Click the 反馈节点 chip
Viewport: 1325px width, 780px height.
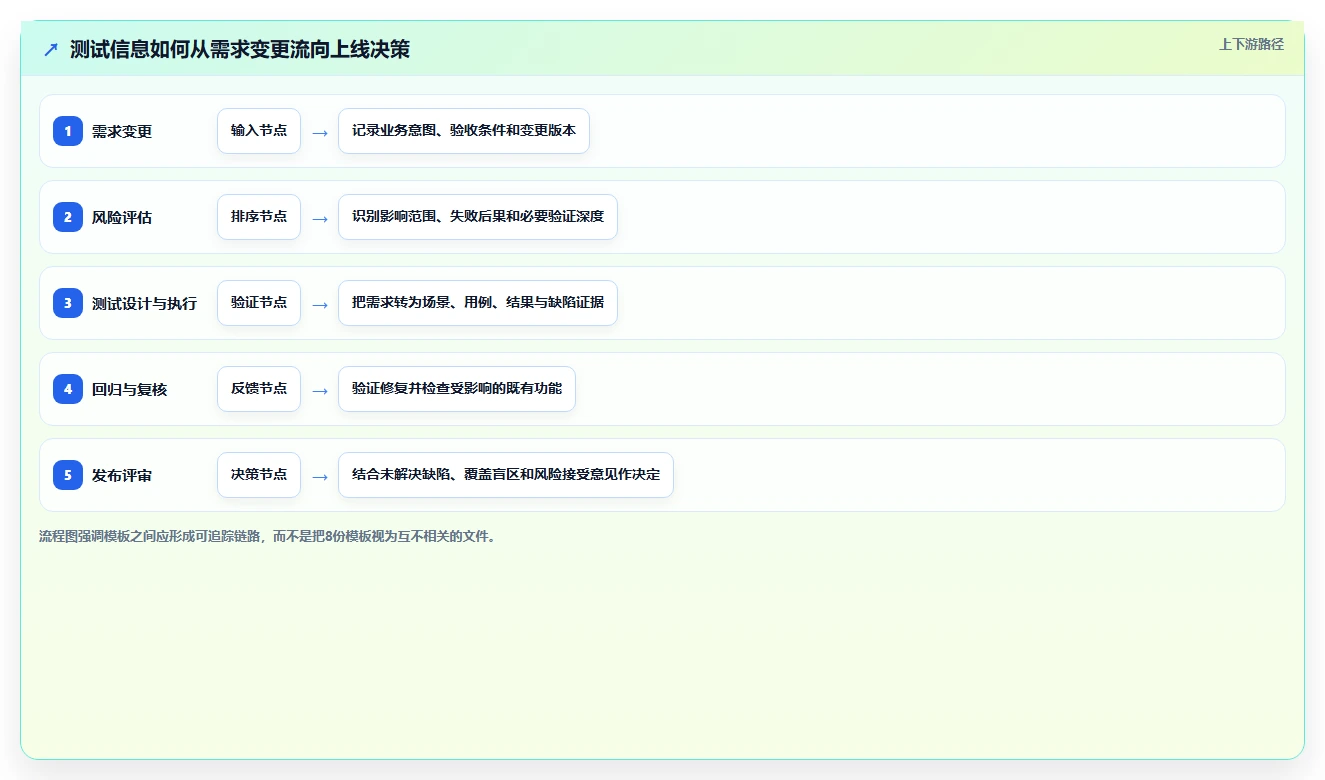tap(259, 389)
